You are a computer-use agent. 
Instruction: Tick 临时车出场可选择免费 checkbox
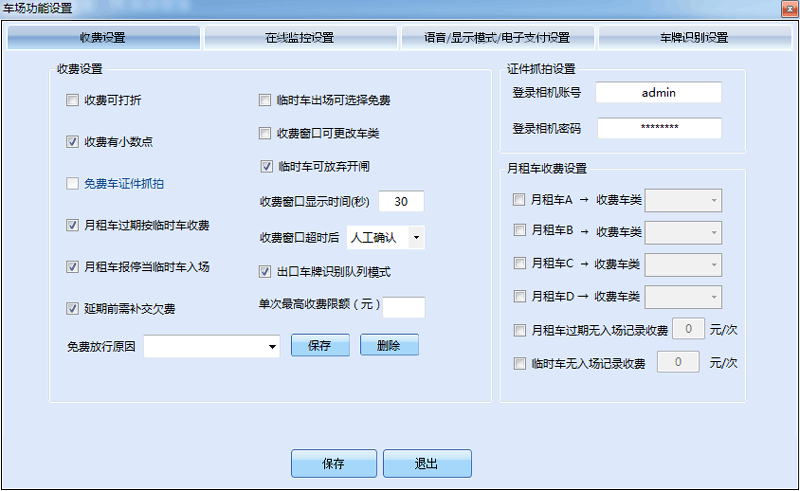pyautogui.click(x=265, y=100)
